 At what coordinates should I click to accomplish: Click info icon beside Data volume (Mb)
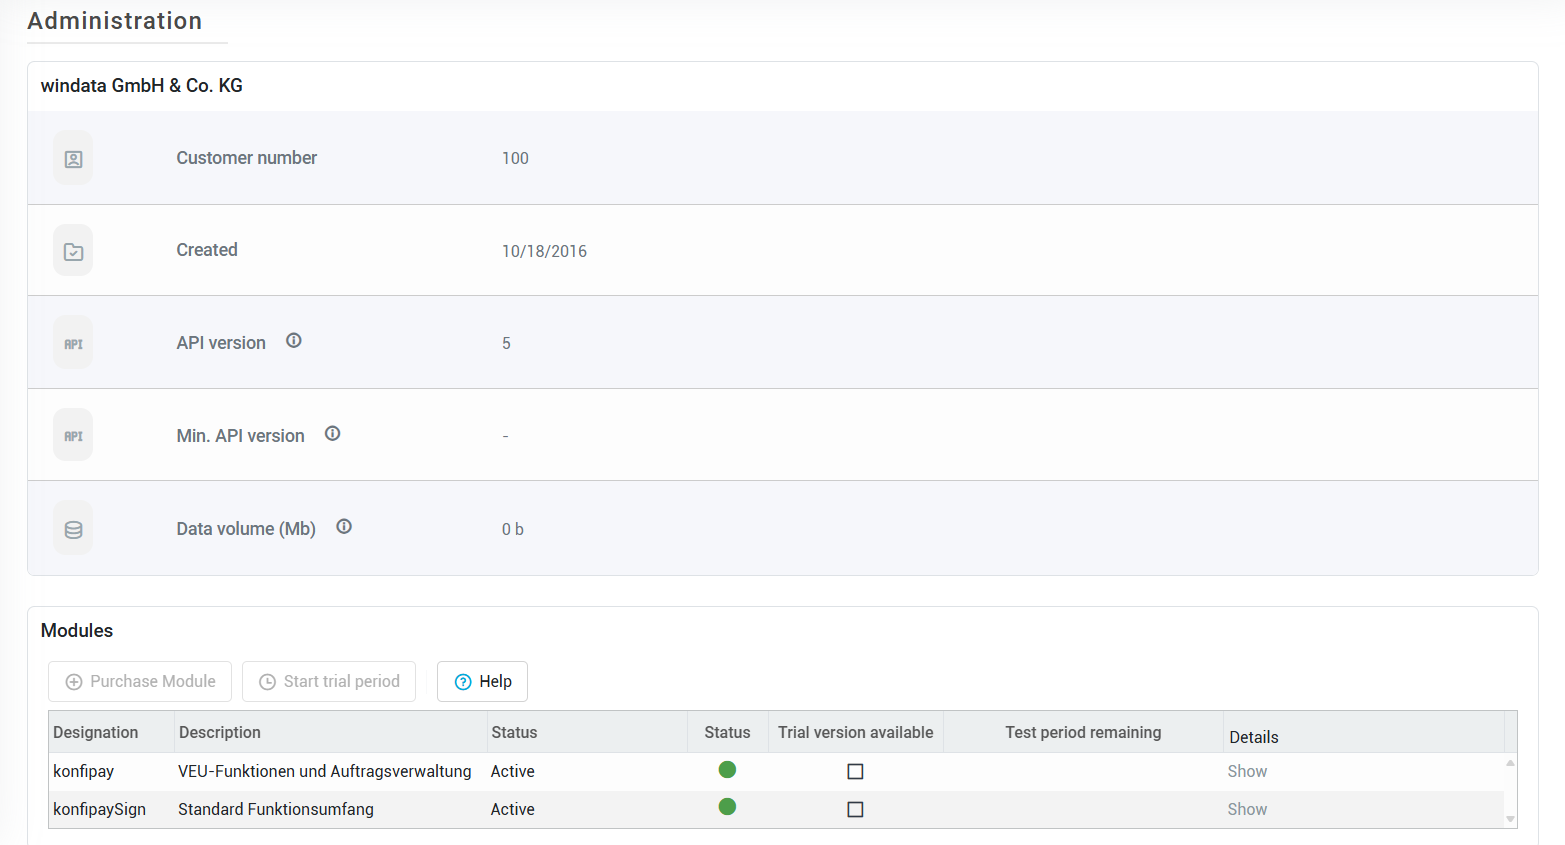click(x=344, y=527)
